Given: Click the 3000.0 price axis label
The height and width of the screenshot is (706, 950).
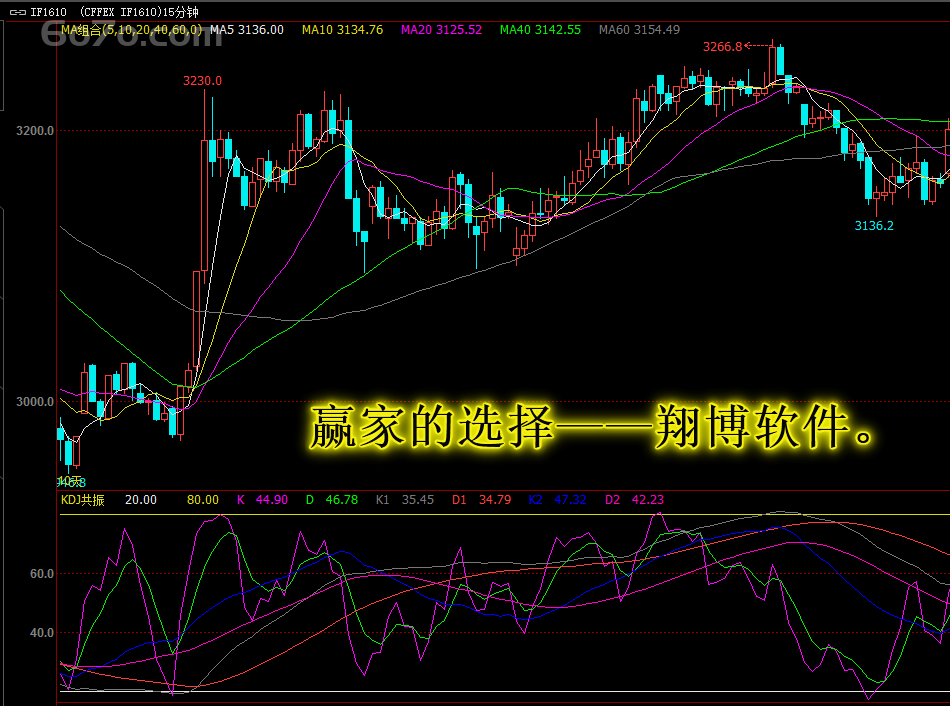Looking at the screenshot, I should tap(35, 402).
